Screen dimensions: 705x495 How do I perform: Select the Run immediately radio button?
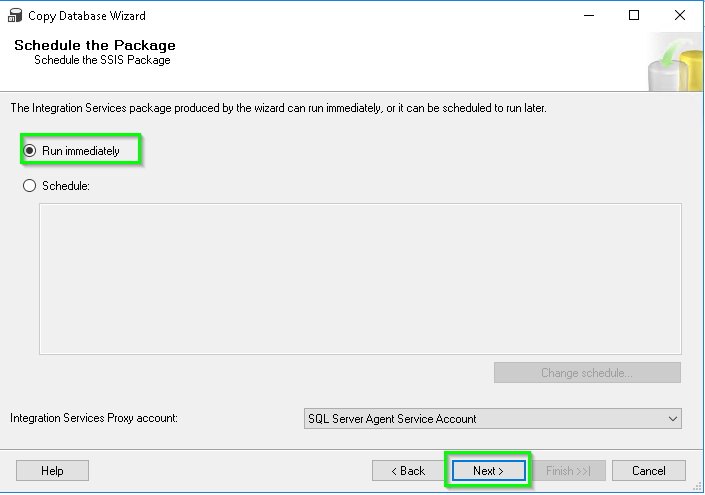(x=30, y=151)
